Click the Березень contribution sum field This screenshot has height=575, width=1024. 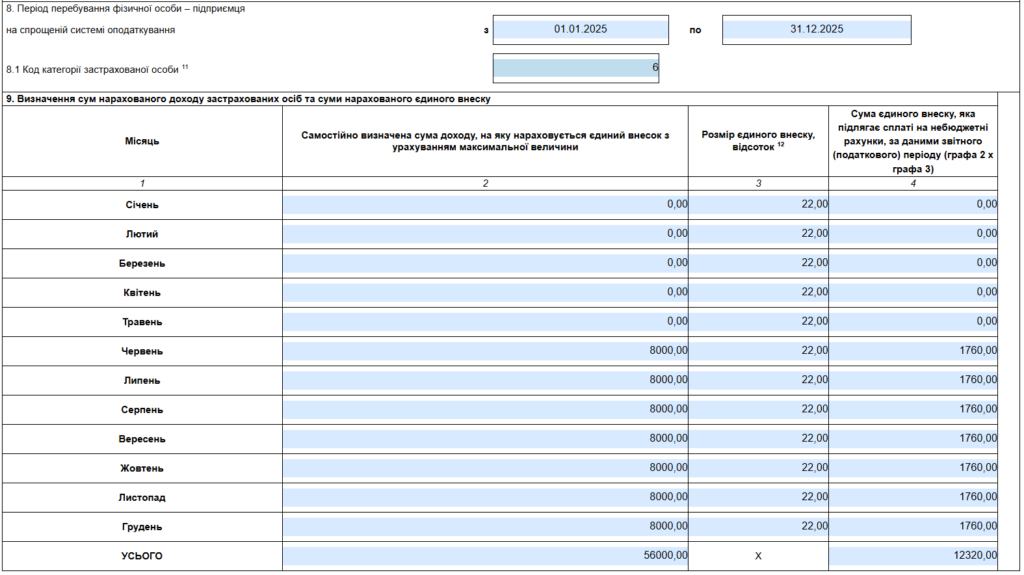pos(913,263)
